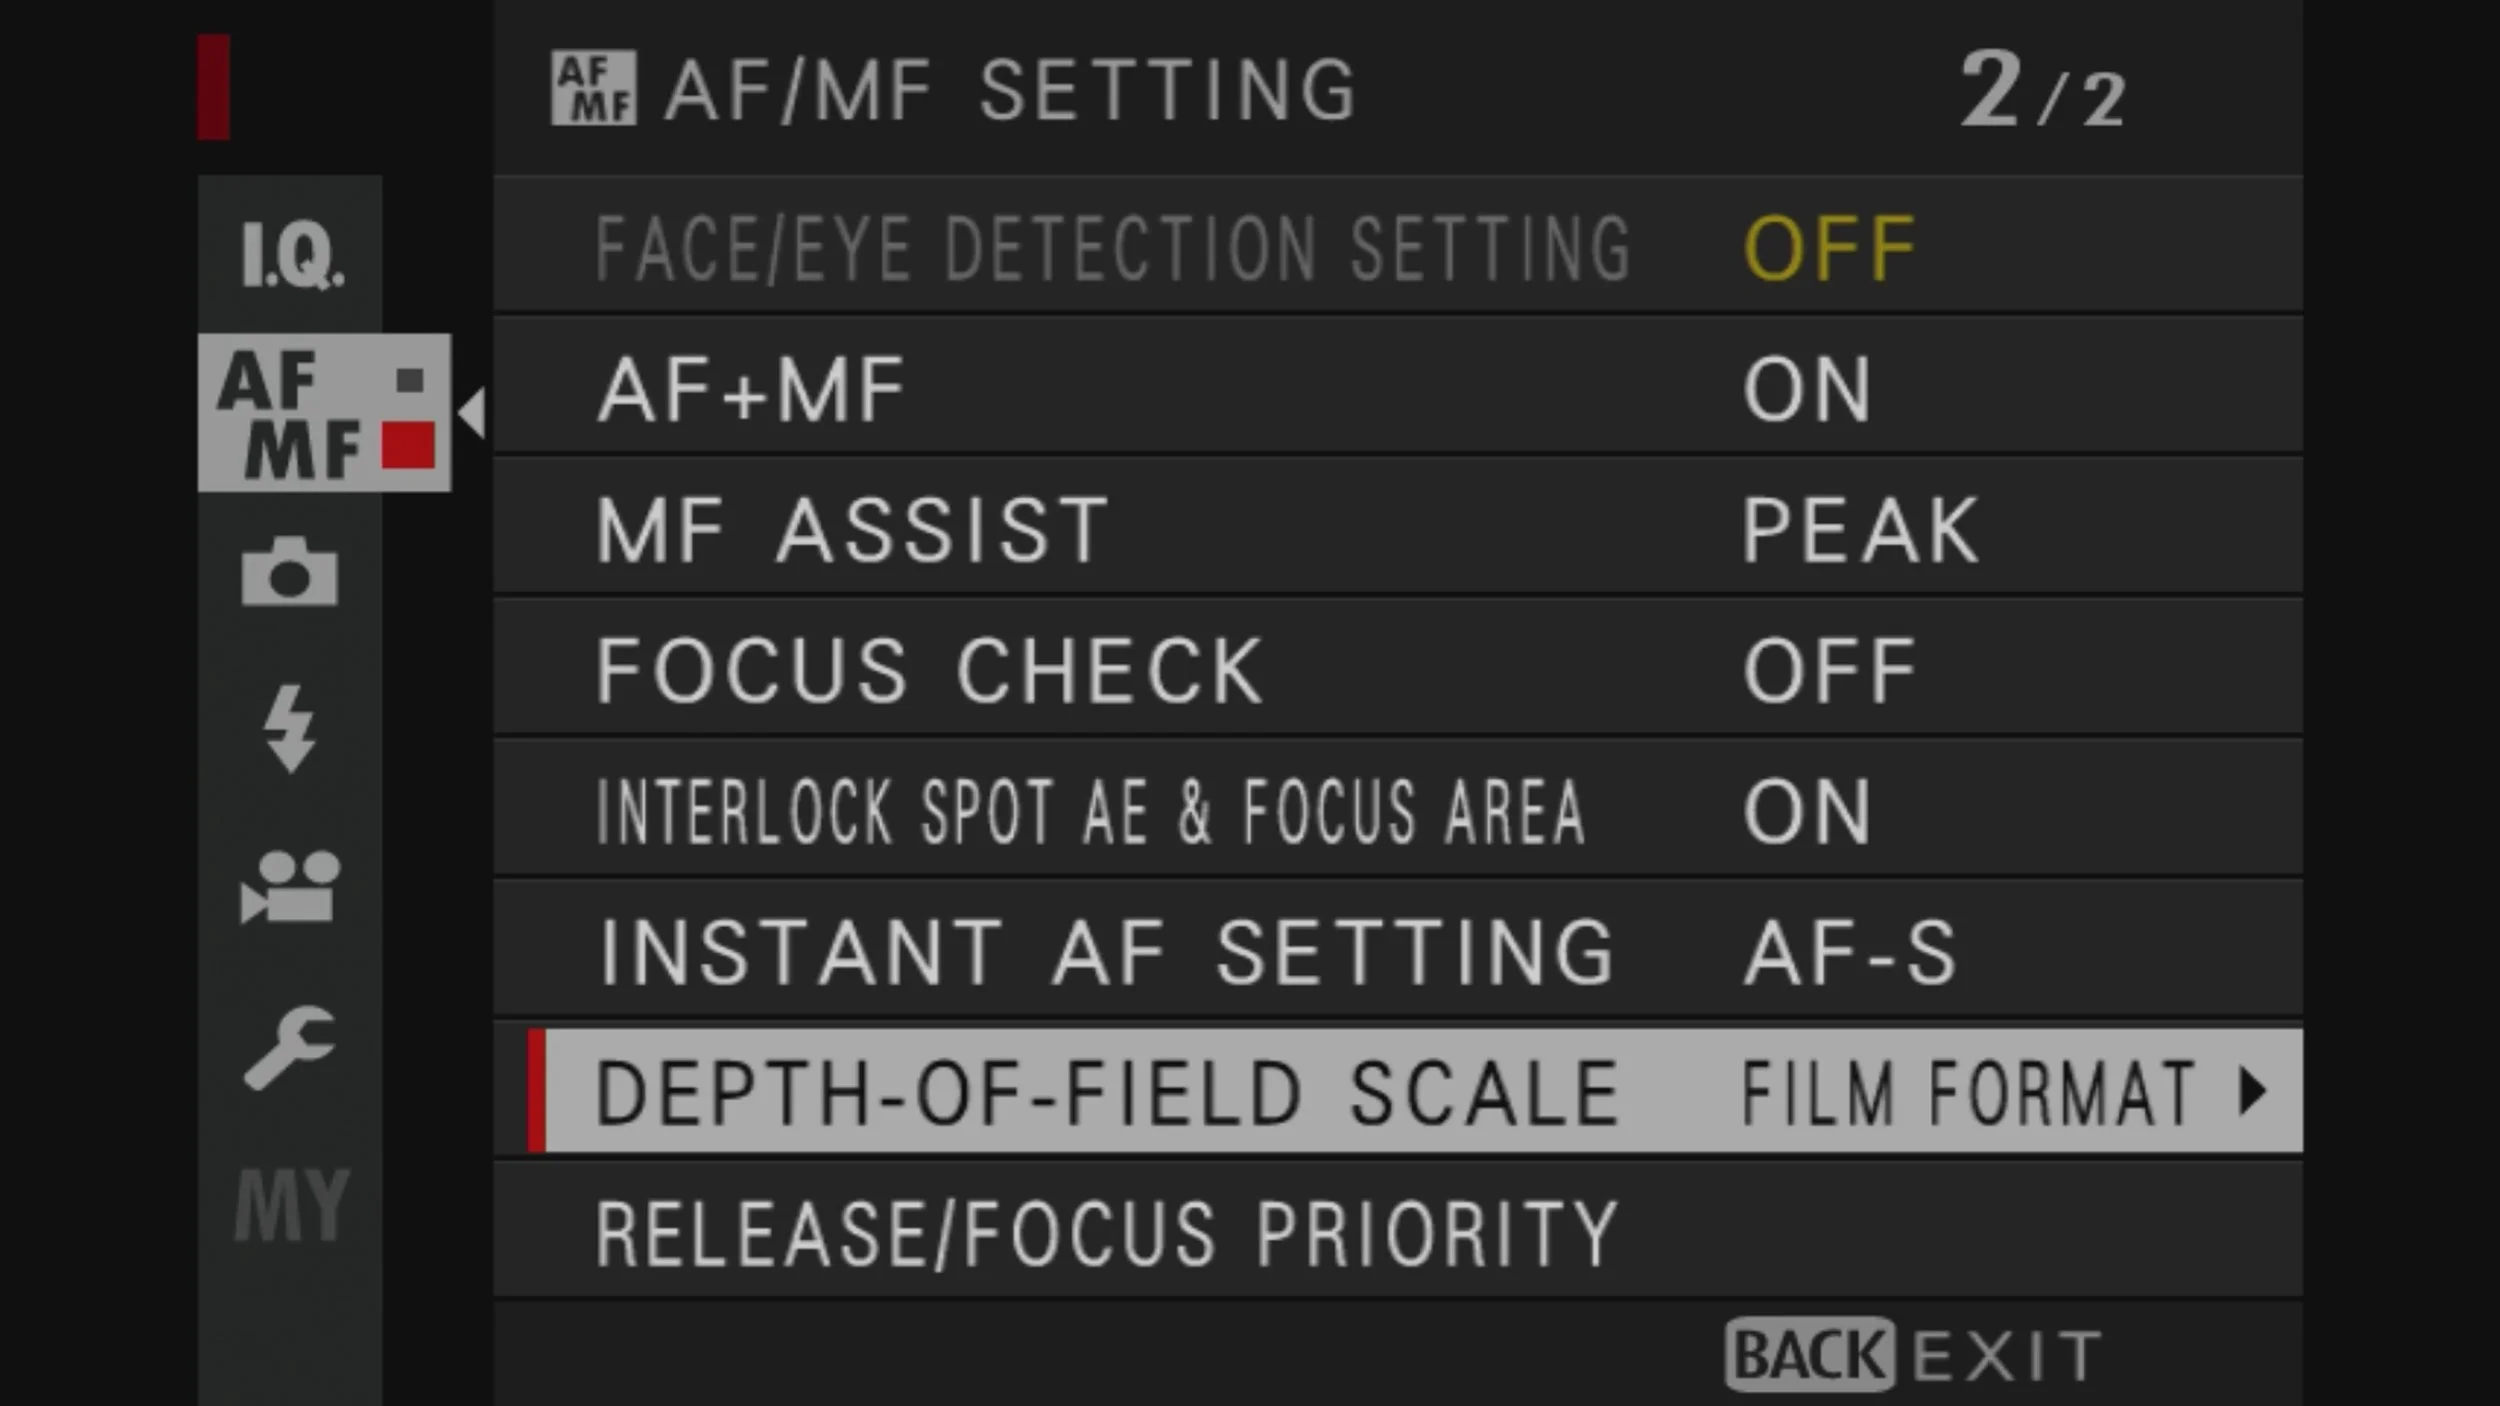This screenshot has width=2500, height=1406.
Task: Open the I.Q. image quality menu
Action: [x=291, y=256]
